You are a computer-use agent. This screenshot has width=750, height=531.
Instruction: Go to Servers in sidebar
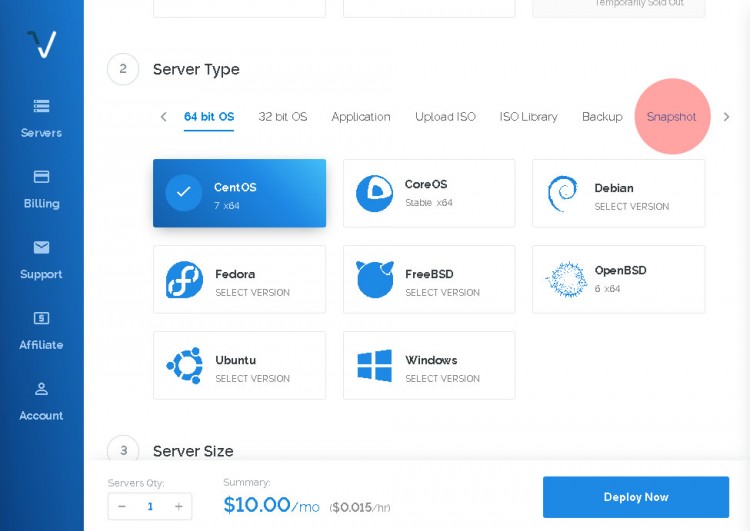pos(41,133)
